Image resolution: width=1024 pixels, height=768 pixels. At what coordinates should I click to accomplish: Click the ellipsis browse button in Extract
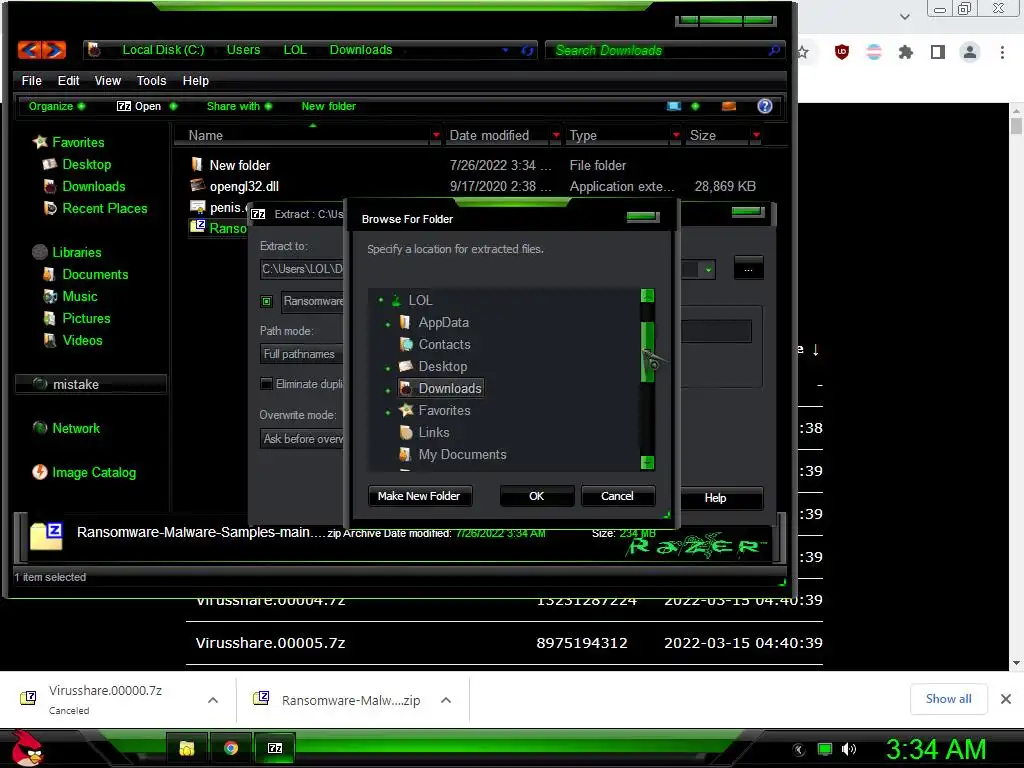point(748,269)
